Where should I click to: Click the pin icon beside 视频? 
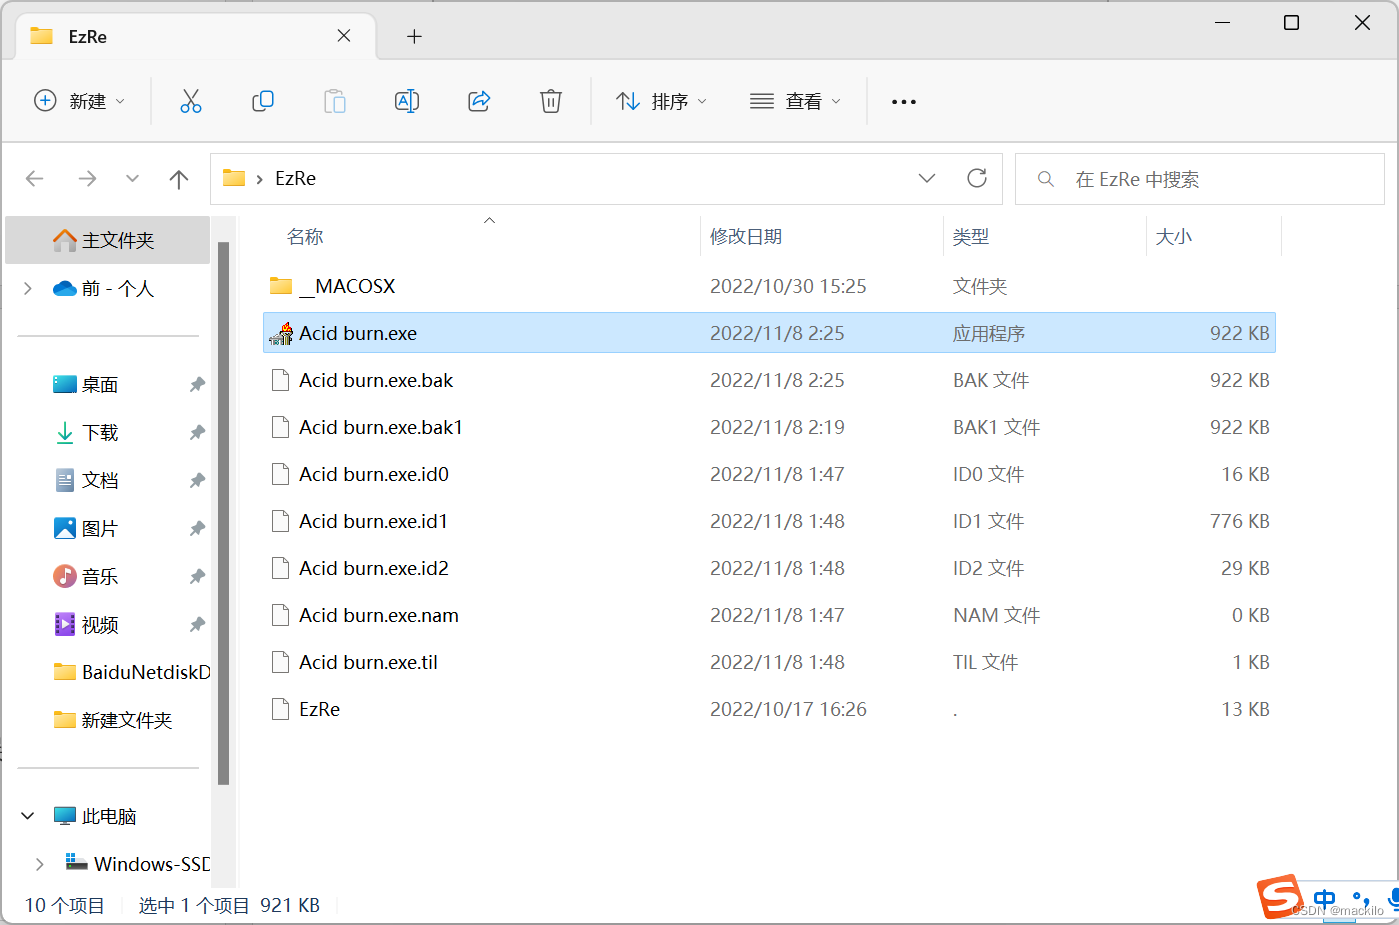(197, 625)
